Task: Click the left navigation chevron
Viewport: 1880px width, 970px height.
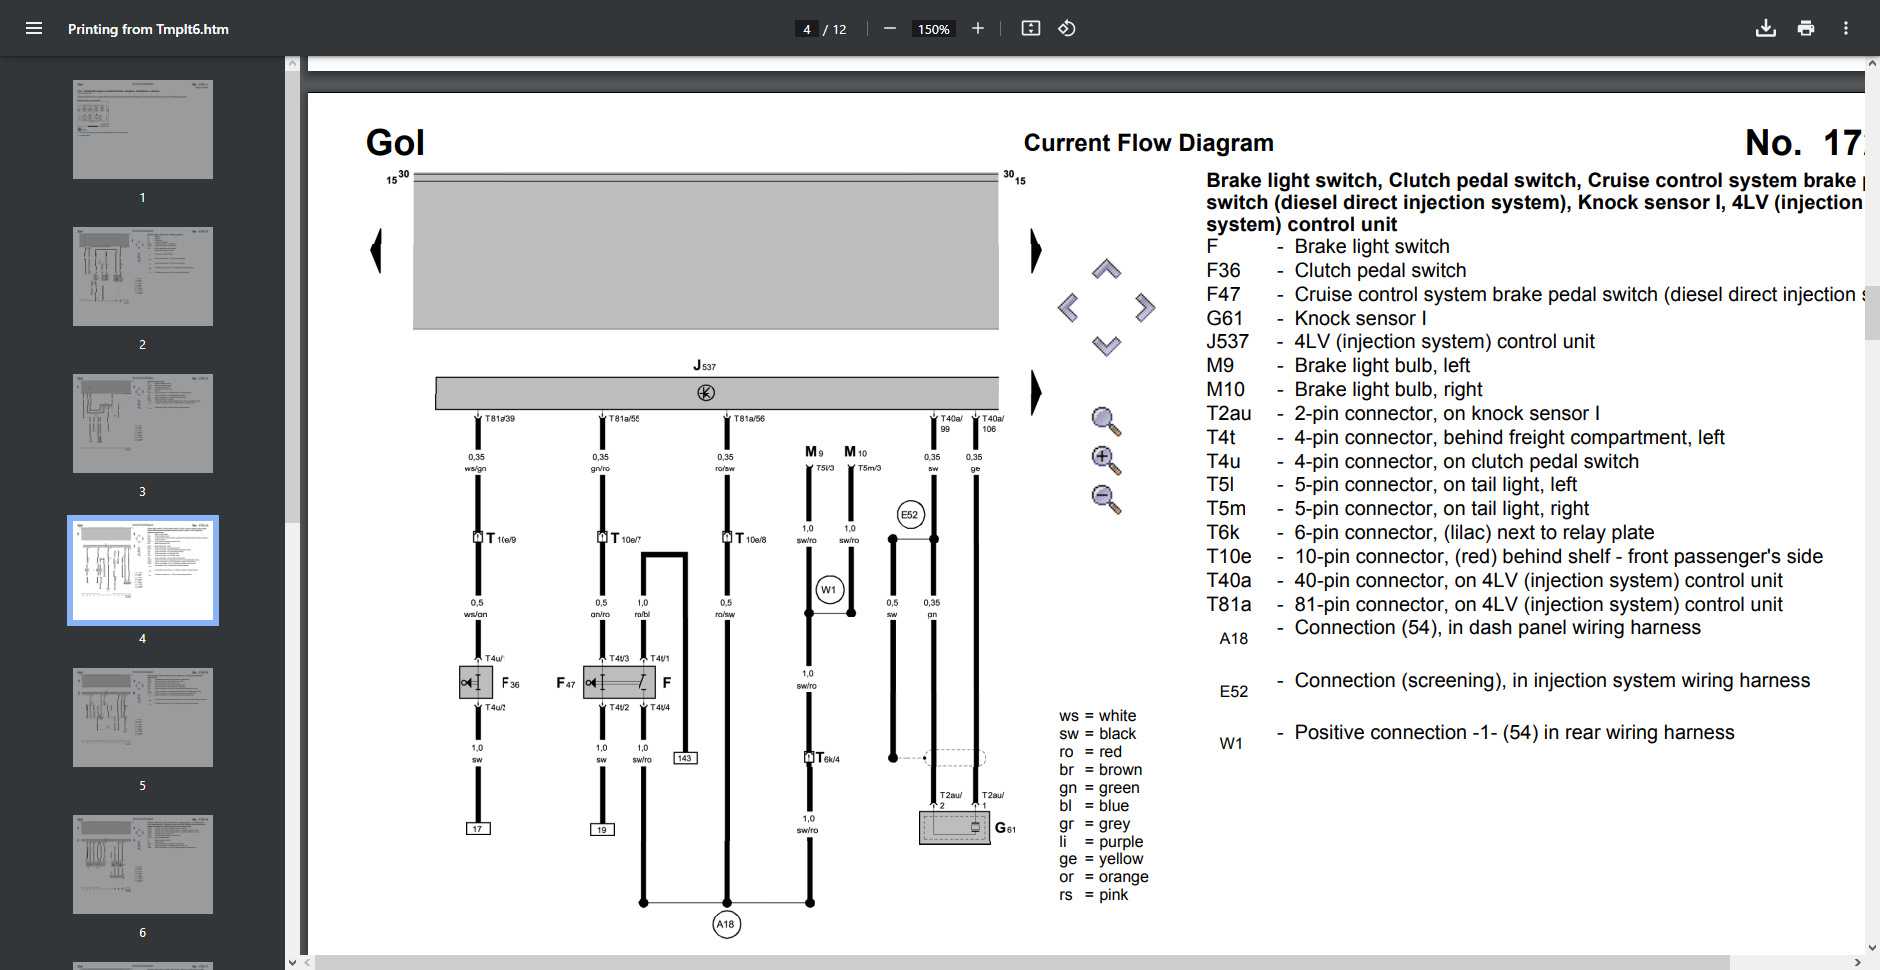Action: point(1068,307)
